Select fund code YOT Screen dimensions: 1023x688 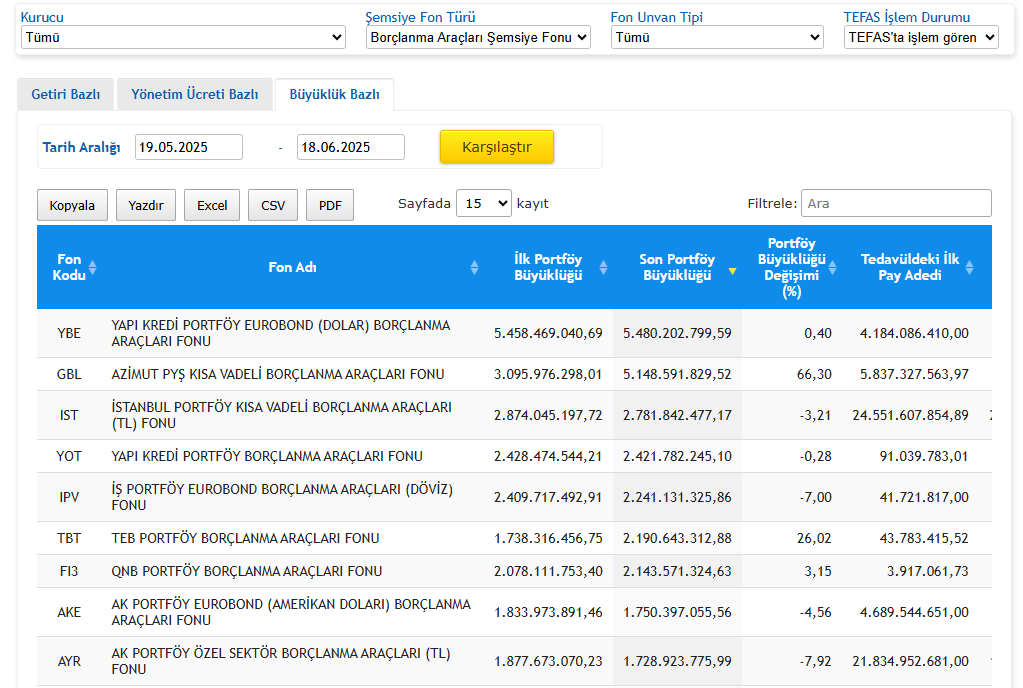point(69,456)
